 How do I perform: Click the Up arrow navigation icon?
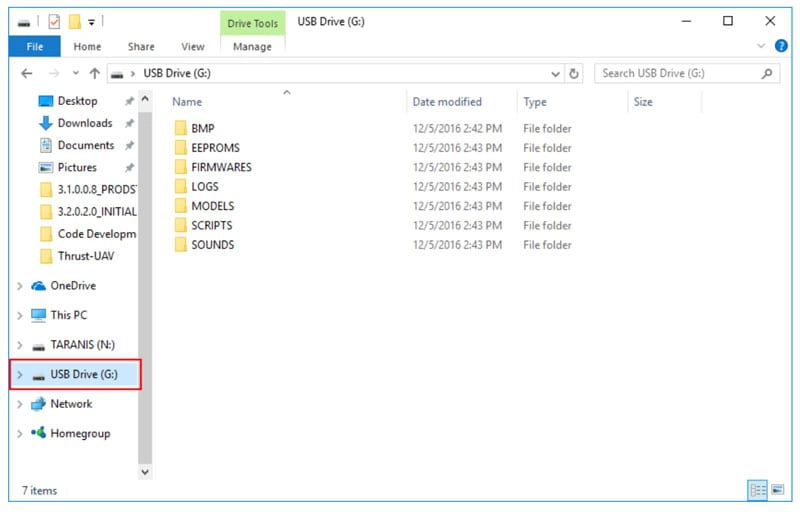tap(95, 74)
